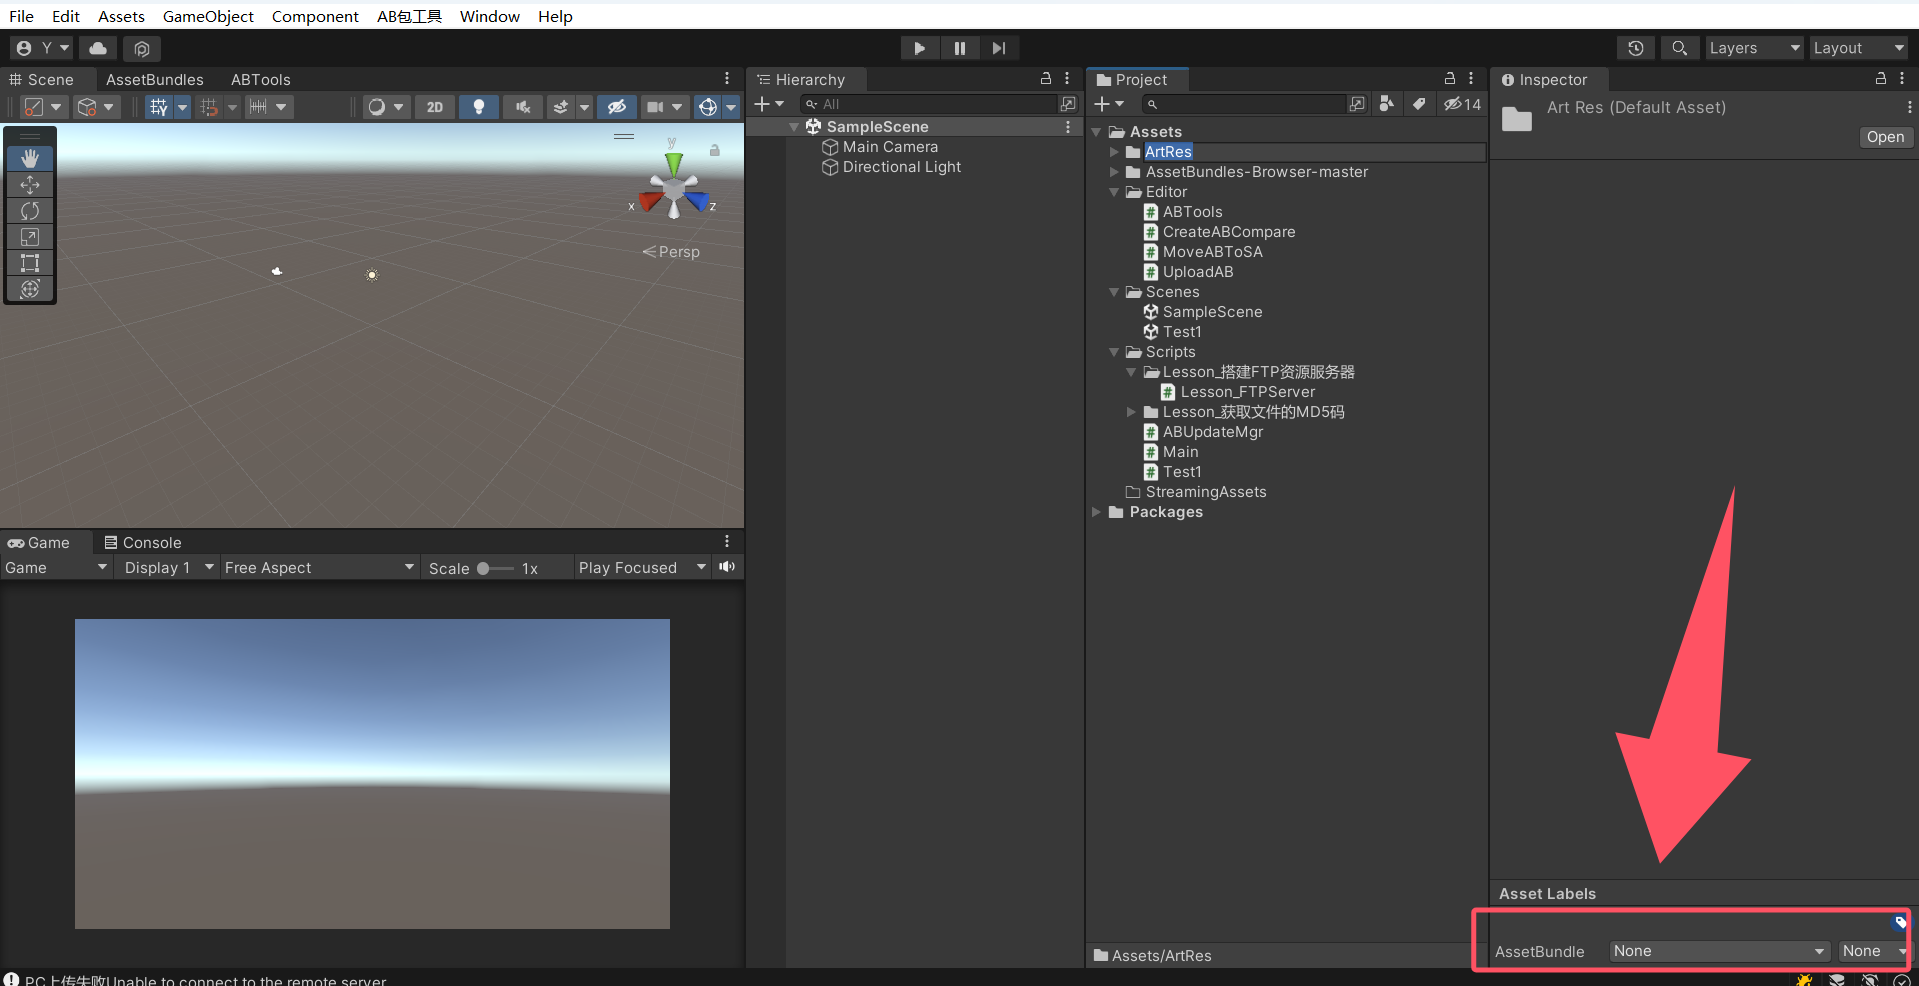Toggle scene lighting bulb button
The width and height of the screenshot is (1919, 986).
point(479,107)
